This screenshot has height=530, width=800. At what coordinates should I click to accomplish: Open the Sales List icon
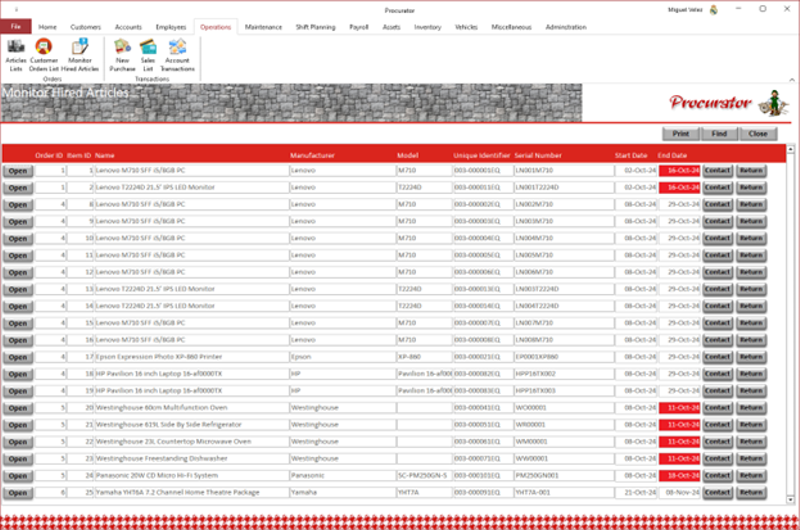tap(148, 54)
